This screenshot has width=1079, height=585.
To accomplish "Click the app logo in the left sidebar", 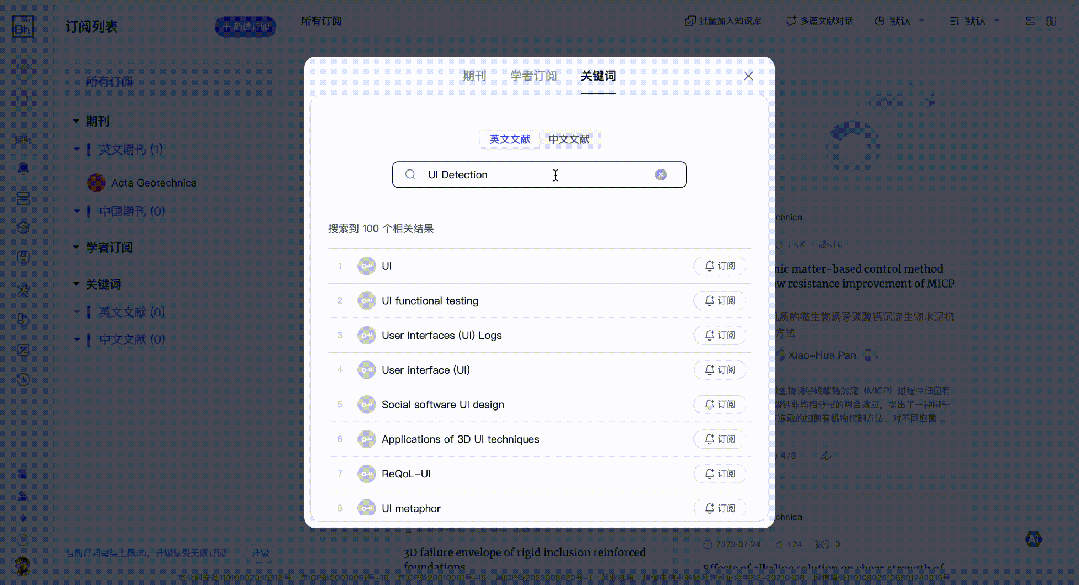I will coord(22,27).
